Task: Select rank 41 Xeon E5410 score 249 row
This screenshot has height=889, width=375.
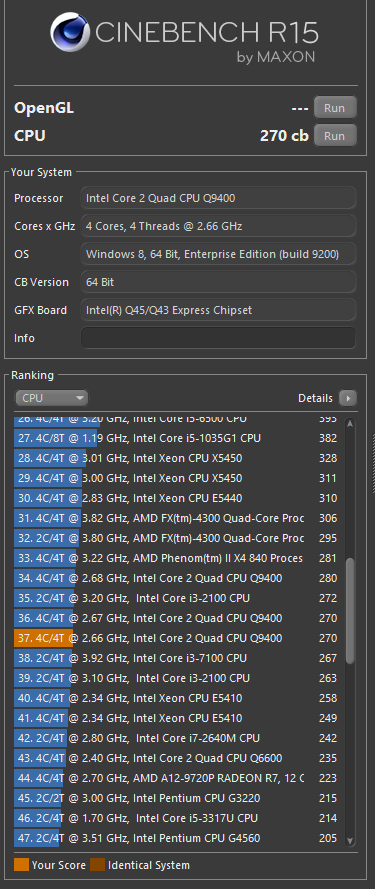Action: pos(178,718)
